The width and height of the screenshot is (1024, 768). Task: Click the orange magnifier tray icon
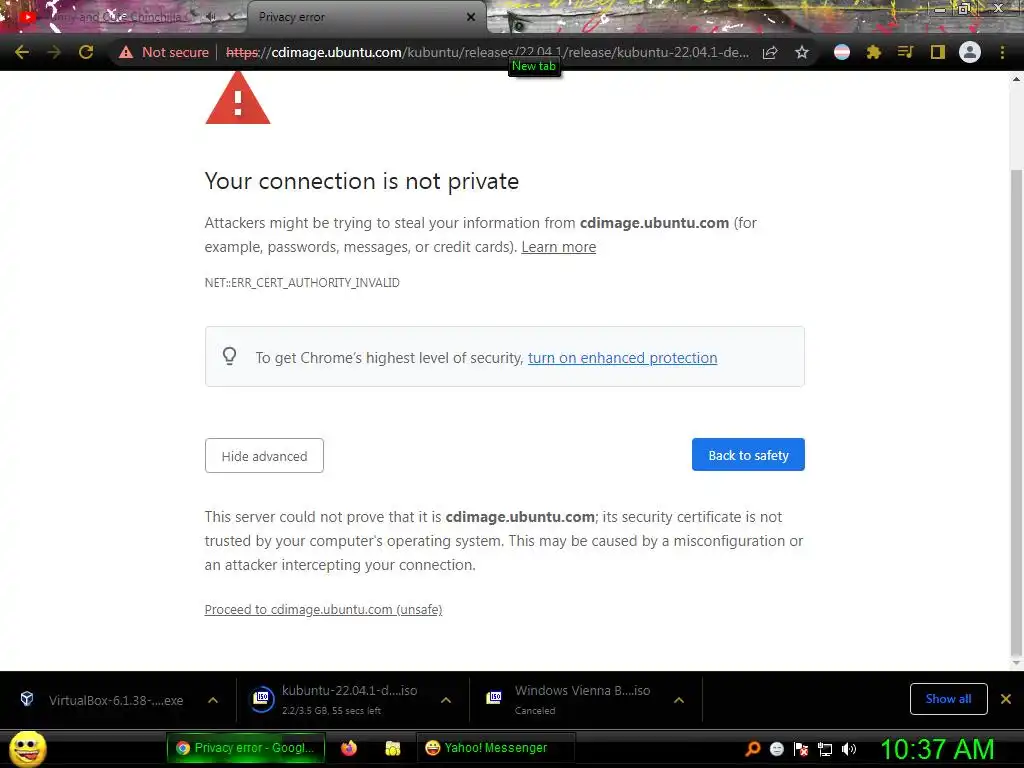(752, 749)
